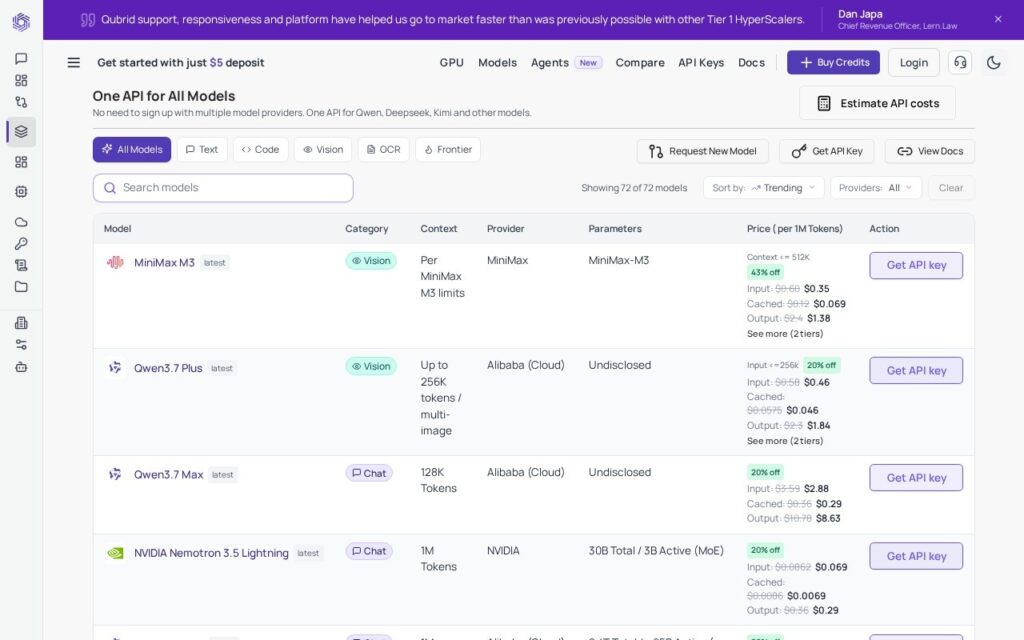Open the folder sidebar icon
This screenshot has width=1024, height=640.
[x=21, y=287]
